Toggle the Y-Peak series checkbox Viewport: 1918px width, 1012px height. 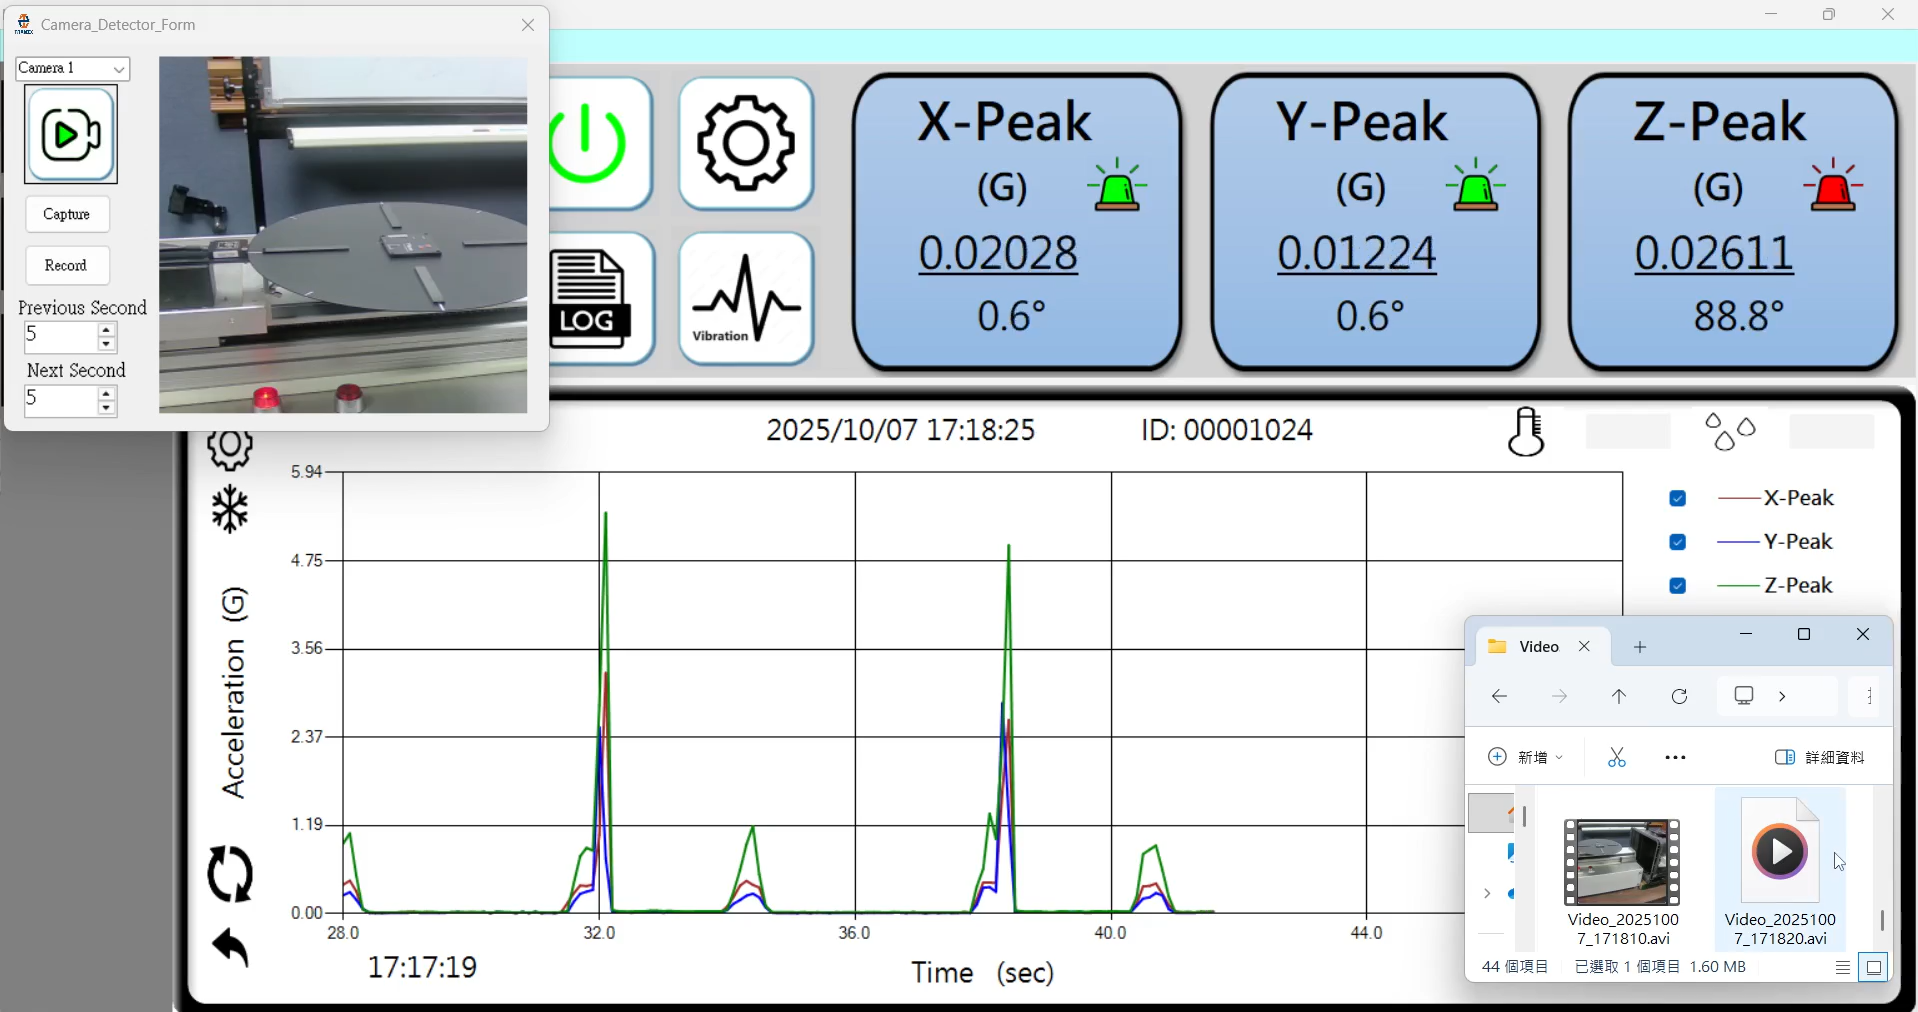pos(1678,542)
